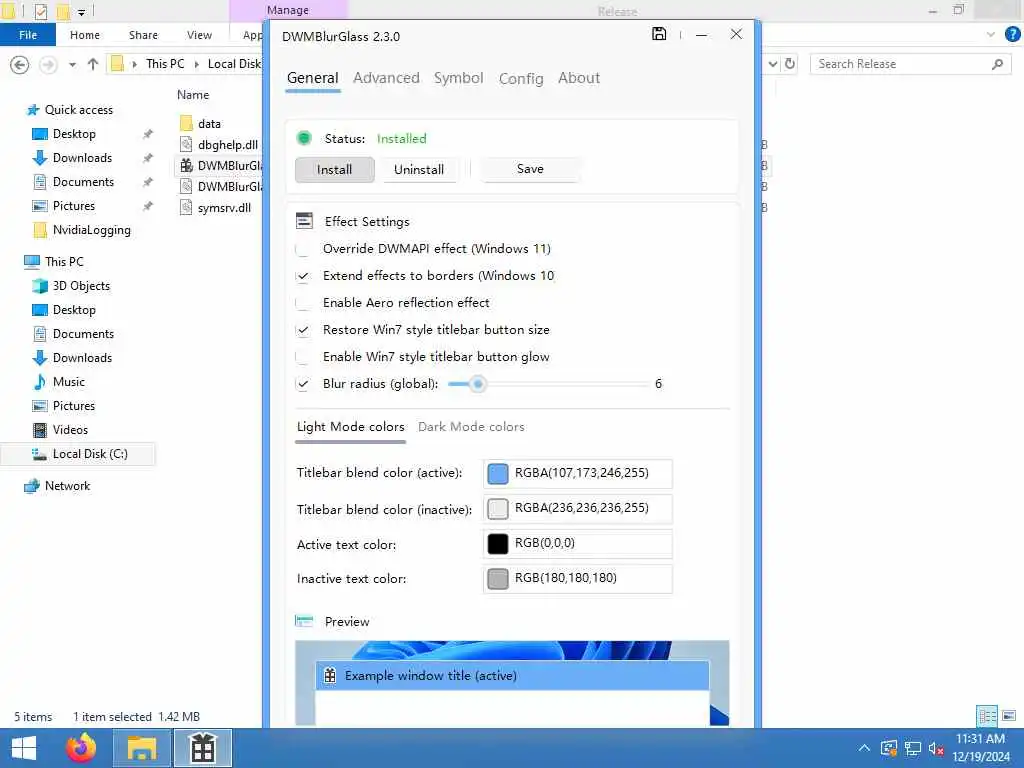Expand the address bar history dropdown
1024x768 pixels.
click(773, 64)
